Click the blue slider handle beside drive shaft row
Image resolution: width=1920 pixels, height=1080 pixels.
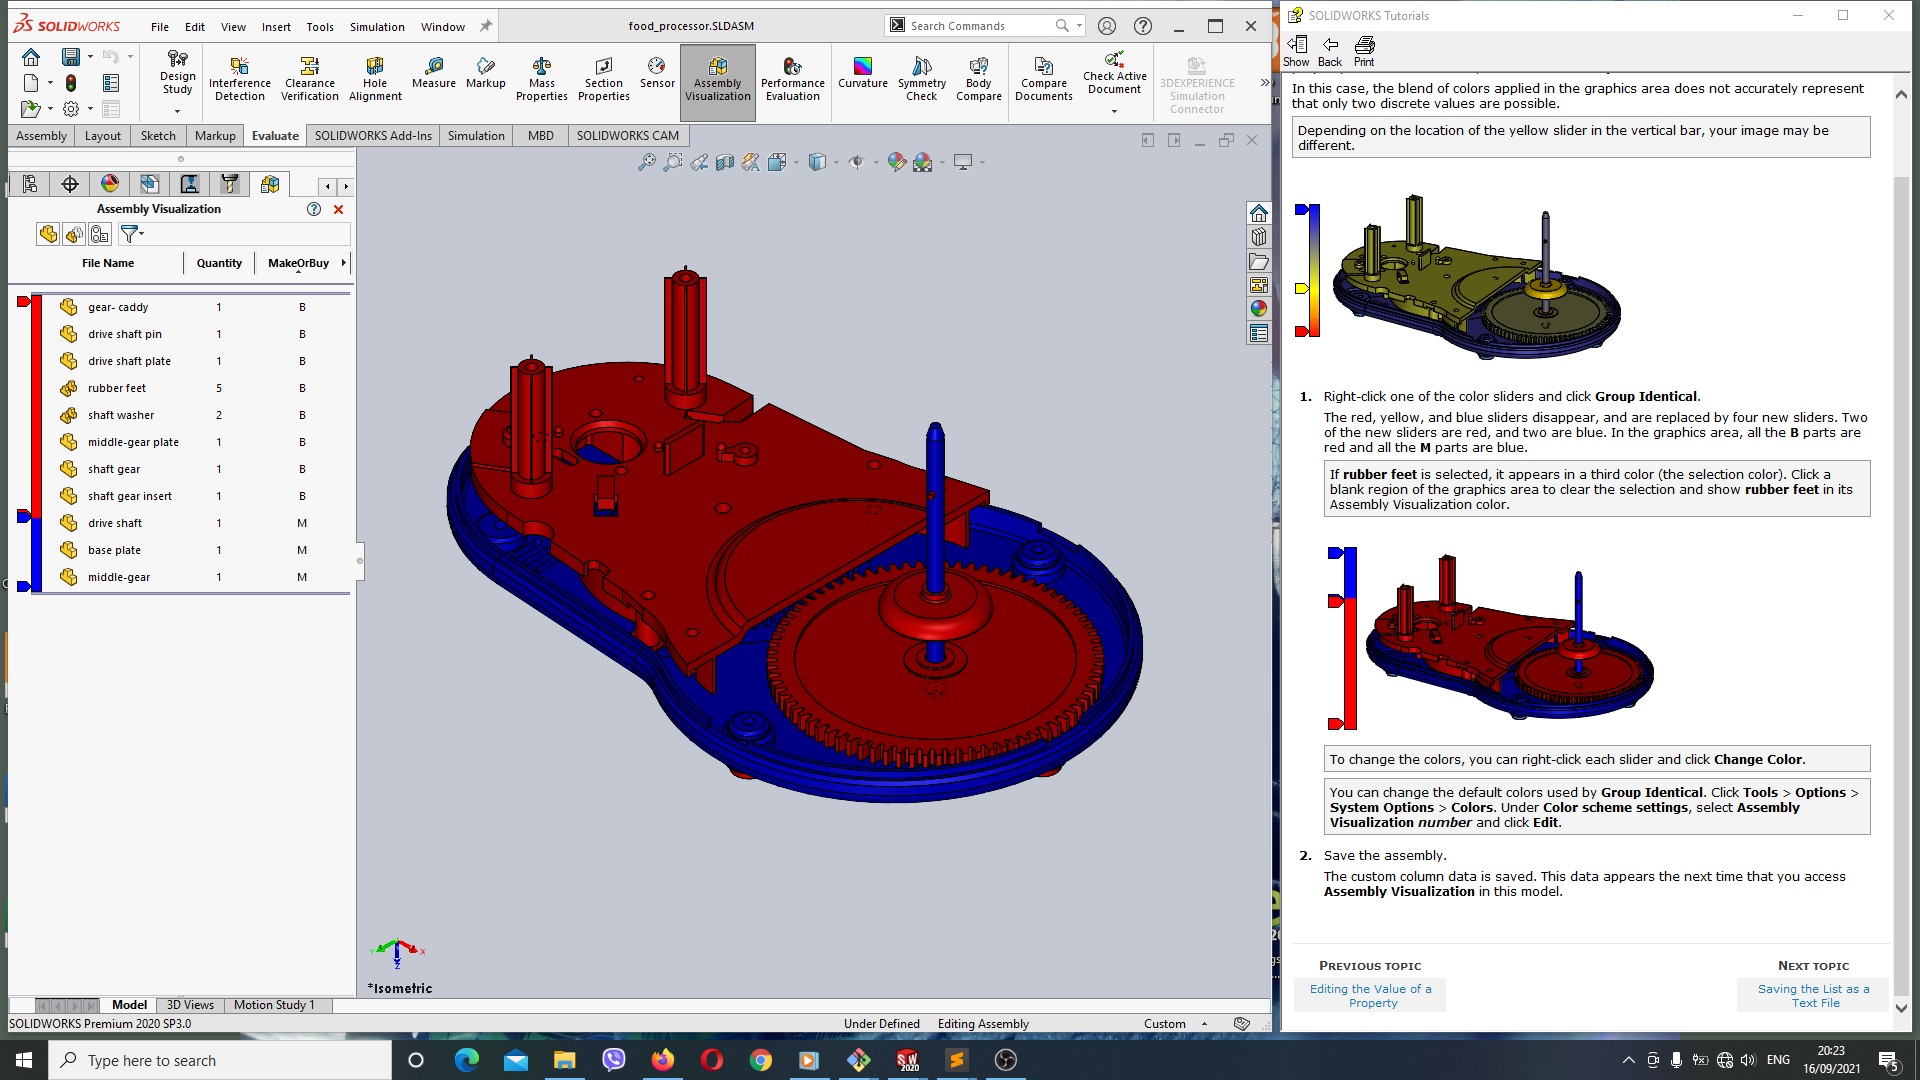coord(23,516)
